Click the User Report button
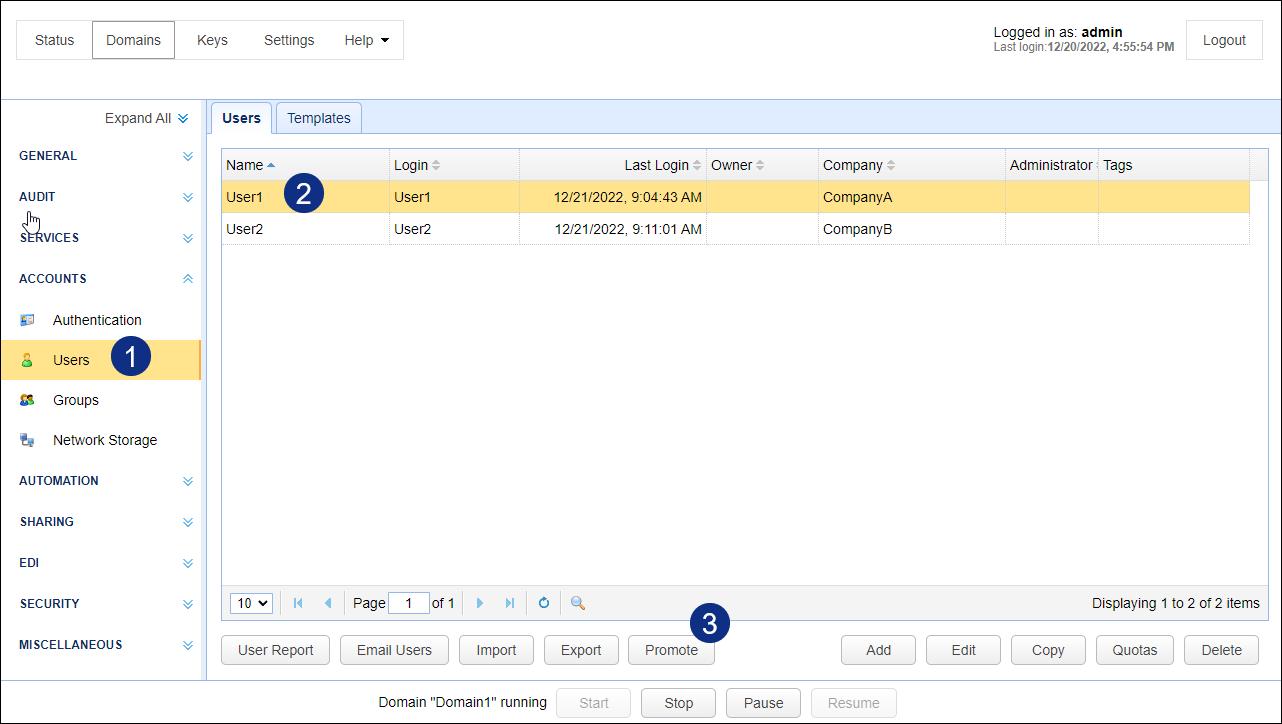1282x724 pixels. pos(276,650)
